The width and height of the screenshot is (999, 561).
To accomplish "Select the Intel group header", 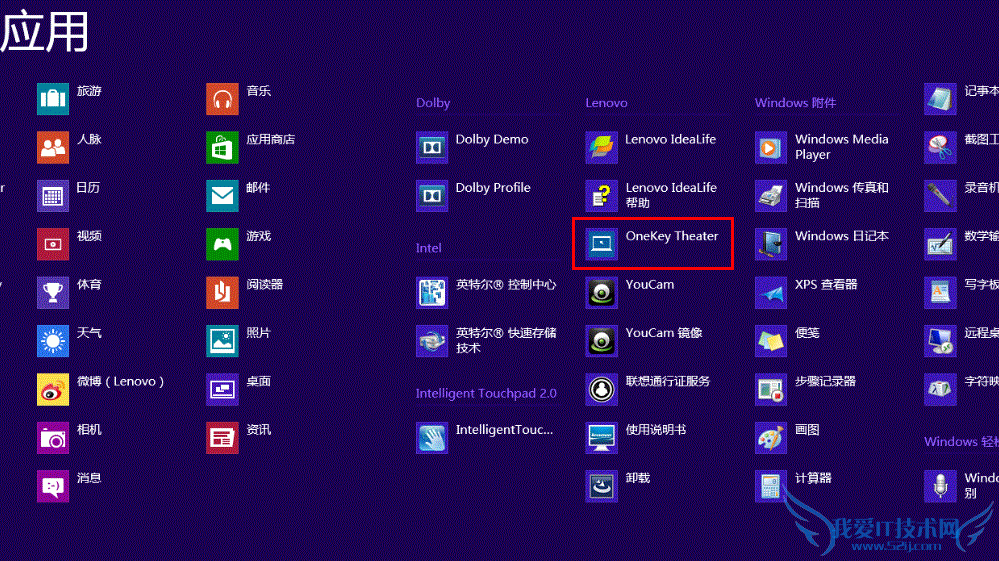I will [429, 248].
